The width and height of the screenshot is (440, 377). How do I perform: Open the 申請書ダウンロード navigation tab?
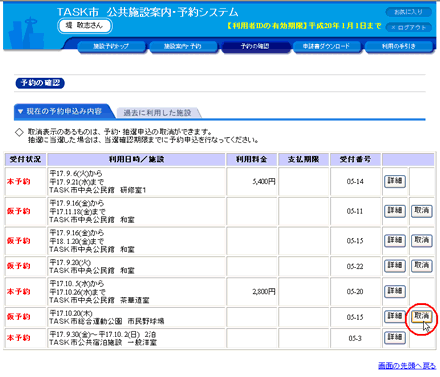pos(327,47)
